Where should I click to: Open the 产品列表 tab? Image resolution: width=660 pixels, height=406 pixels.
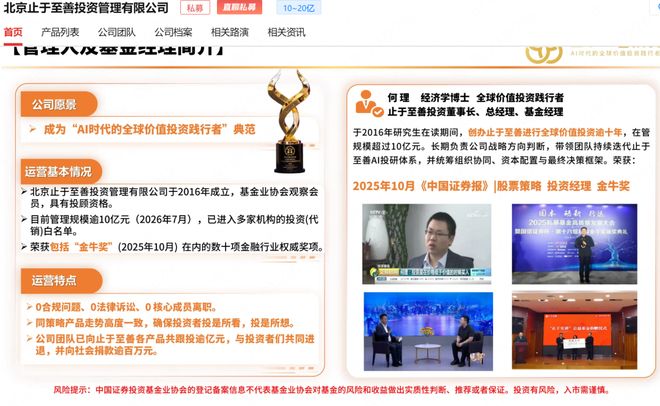point(60,32)
